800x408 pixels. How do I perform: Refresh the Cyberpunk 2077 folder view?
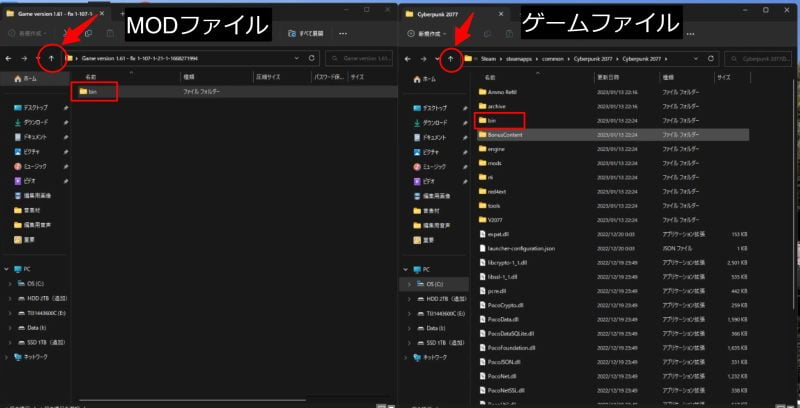pos(711,59)
